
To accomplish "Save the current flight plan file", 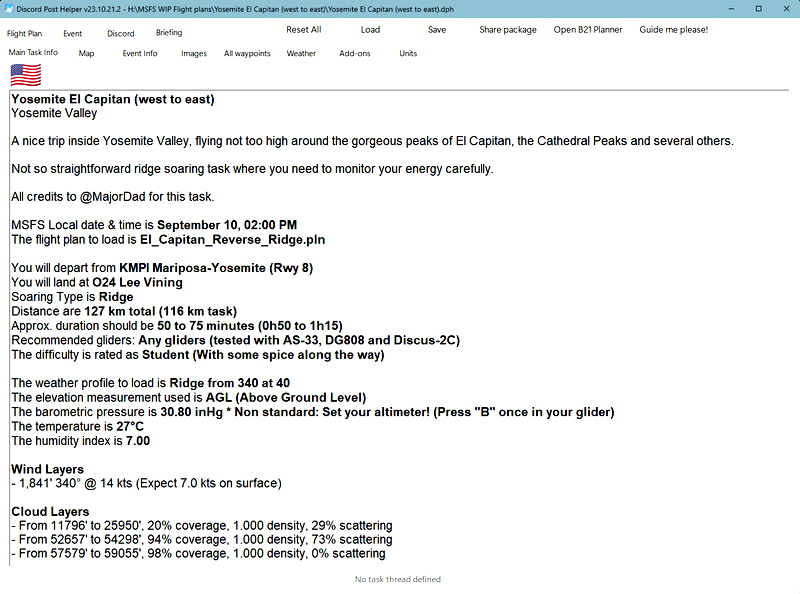I will (437, 30).
